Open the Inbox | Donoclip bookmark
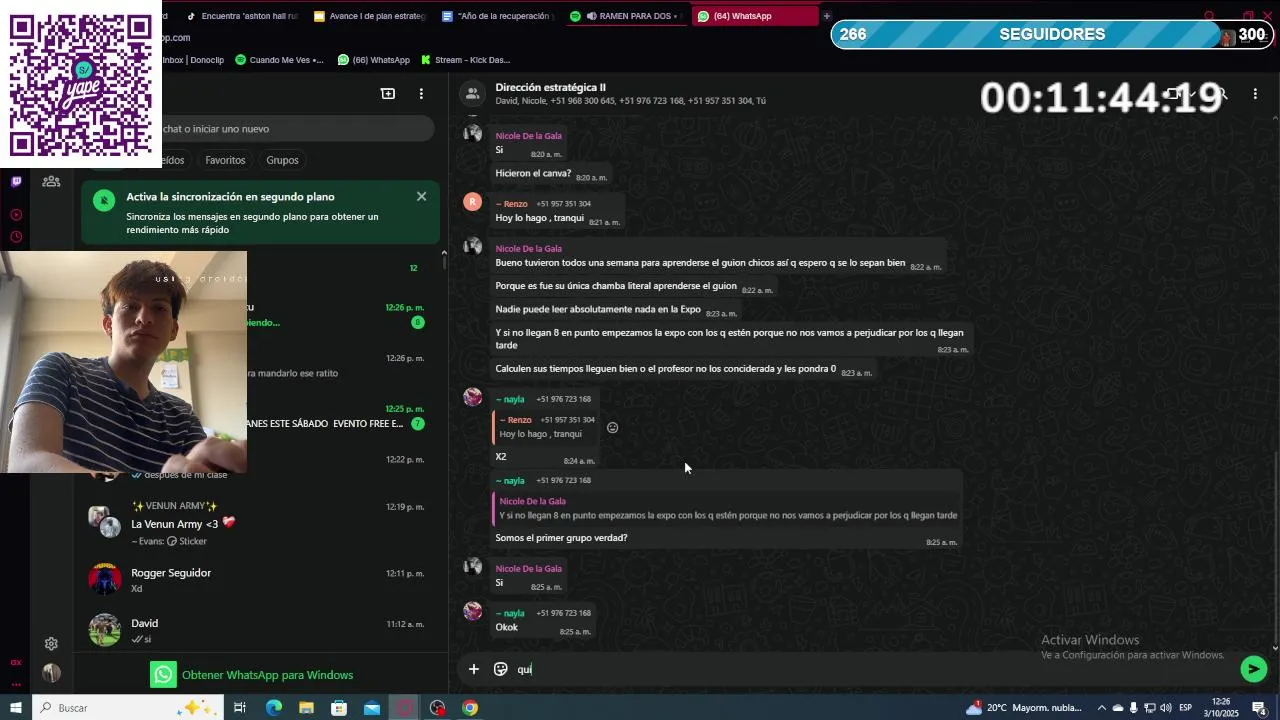This screenshot has height=720, width=1280. coord(193,60)
